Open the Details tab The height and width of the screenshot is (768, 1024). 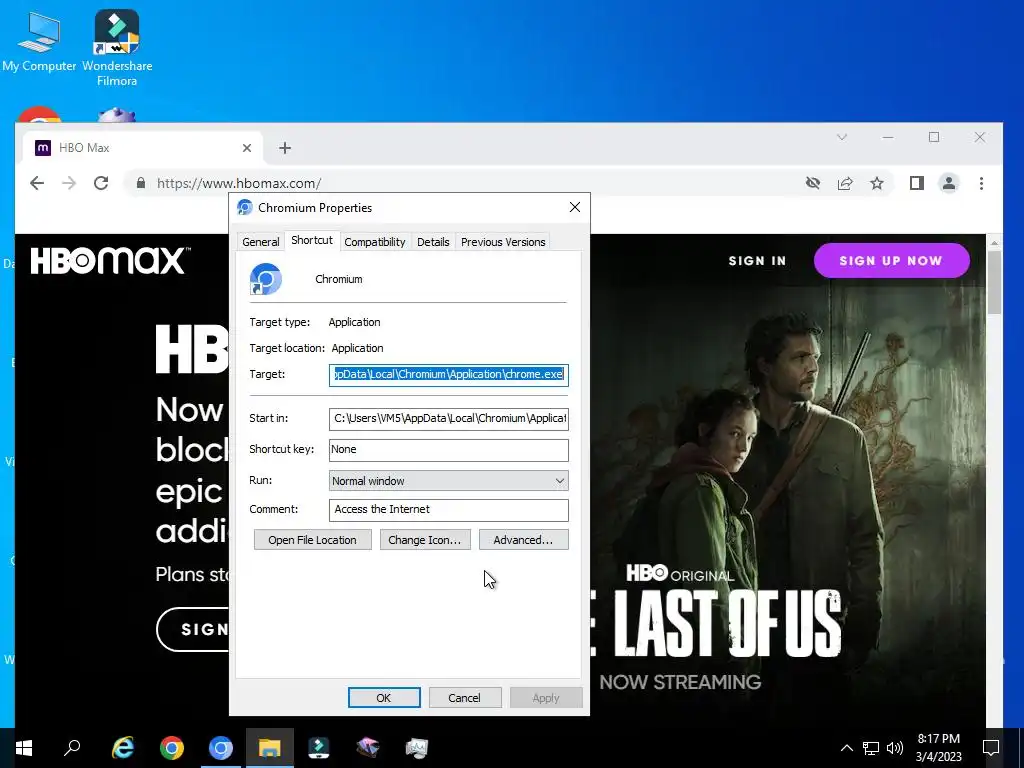433,242
